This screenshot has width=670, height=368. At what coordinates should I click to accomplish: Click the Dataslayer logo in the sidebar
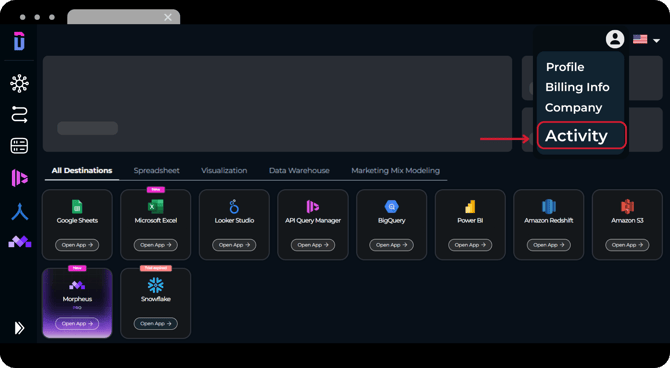pyautogui.click(x=19, y=41)
